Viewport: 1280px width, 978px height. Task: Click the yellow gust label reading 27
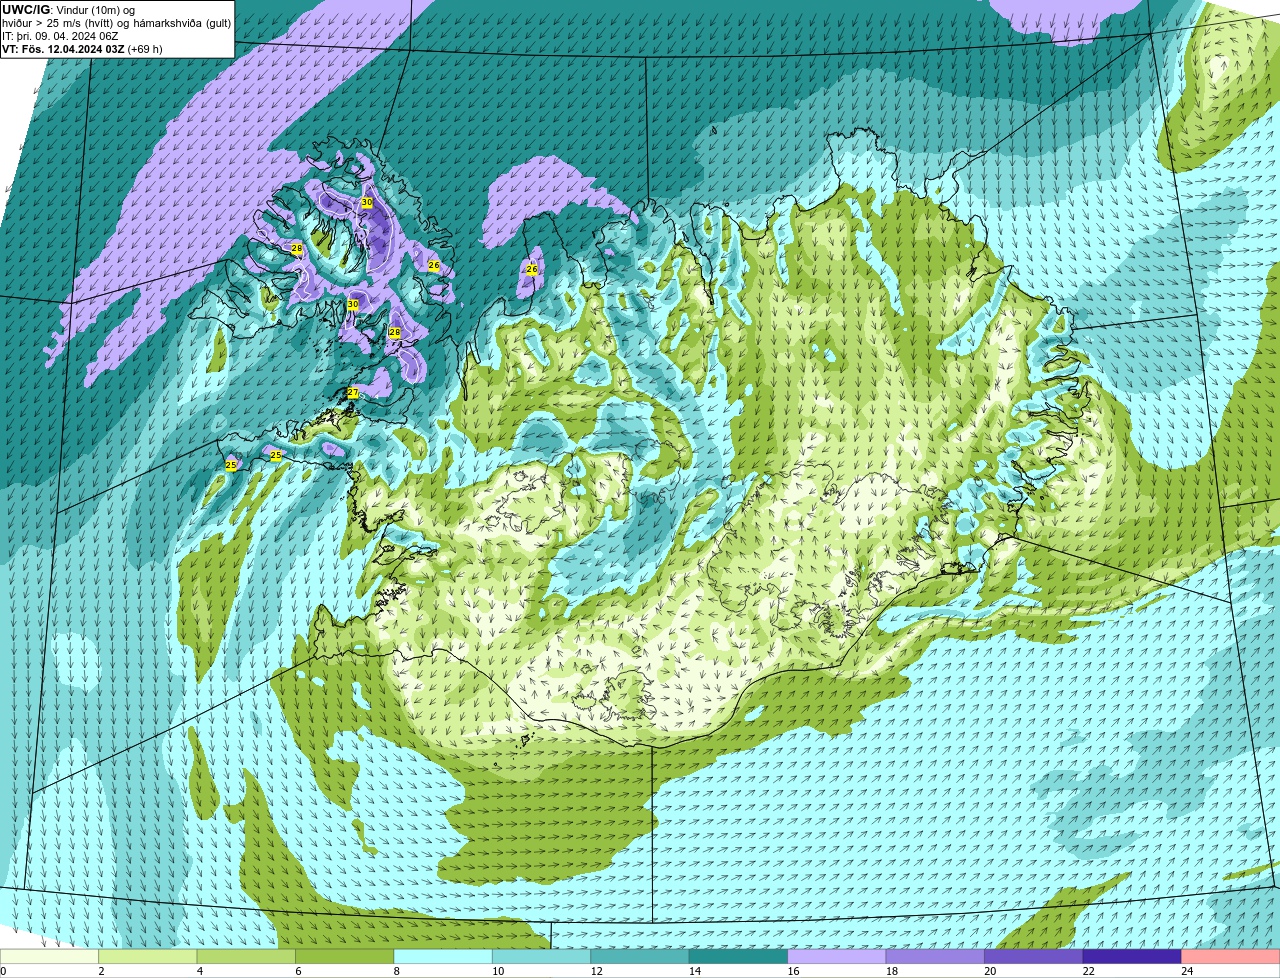(x=353, y=393)
